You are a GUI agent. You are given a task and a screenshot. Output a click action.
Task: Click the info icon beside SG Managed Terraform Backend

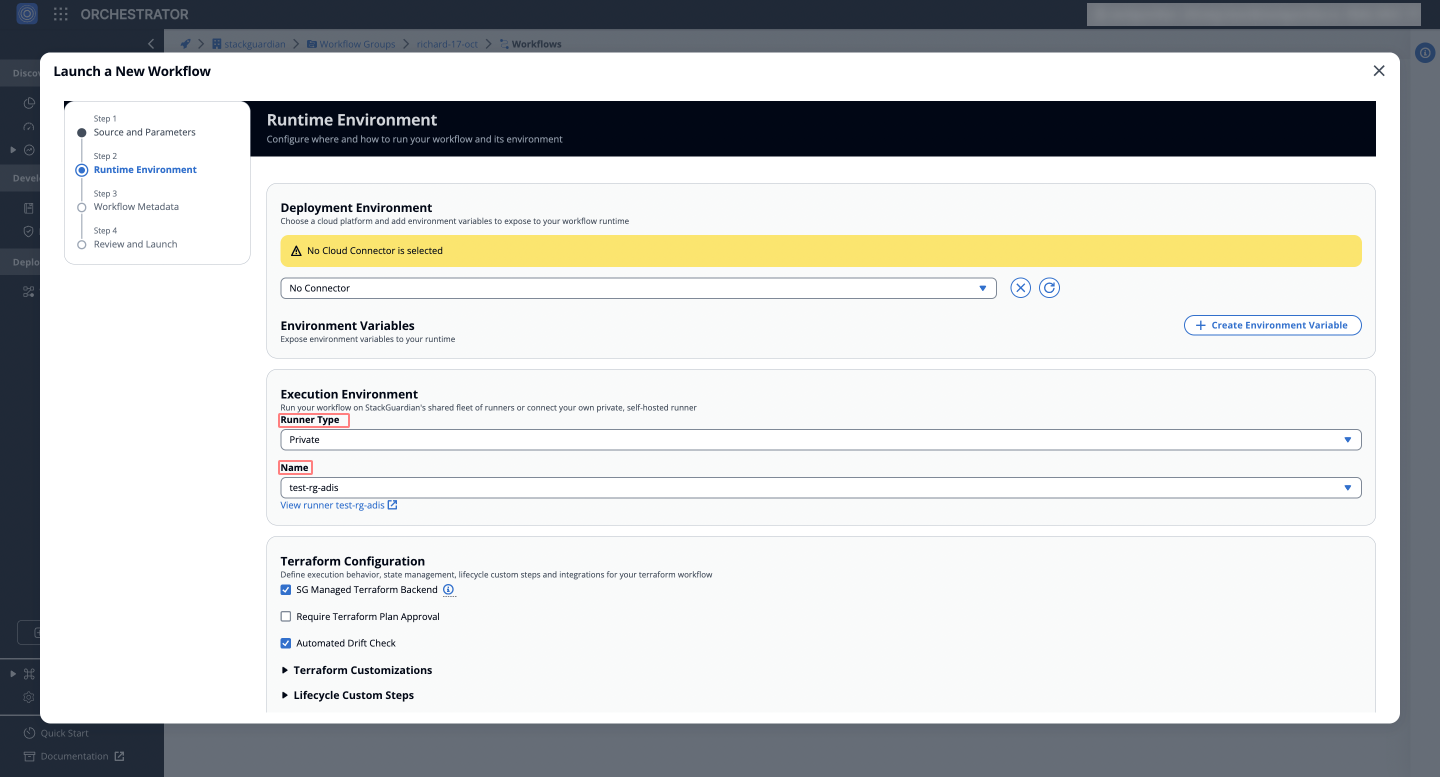click(x=448, y=590)
